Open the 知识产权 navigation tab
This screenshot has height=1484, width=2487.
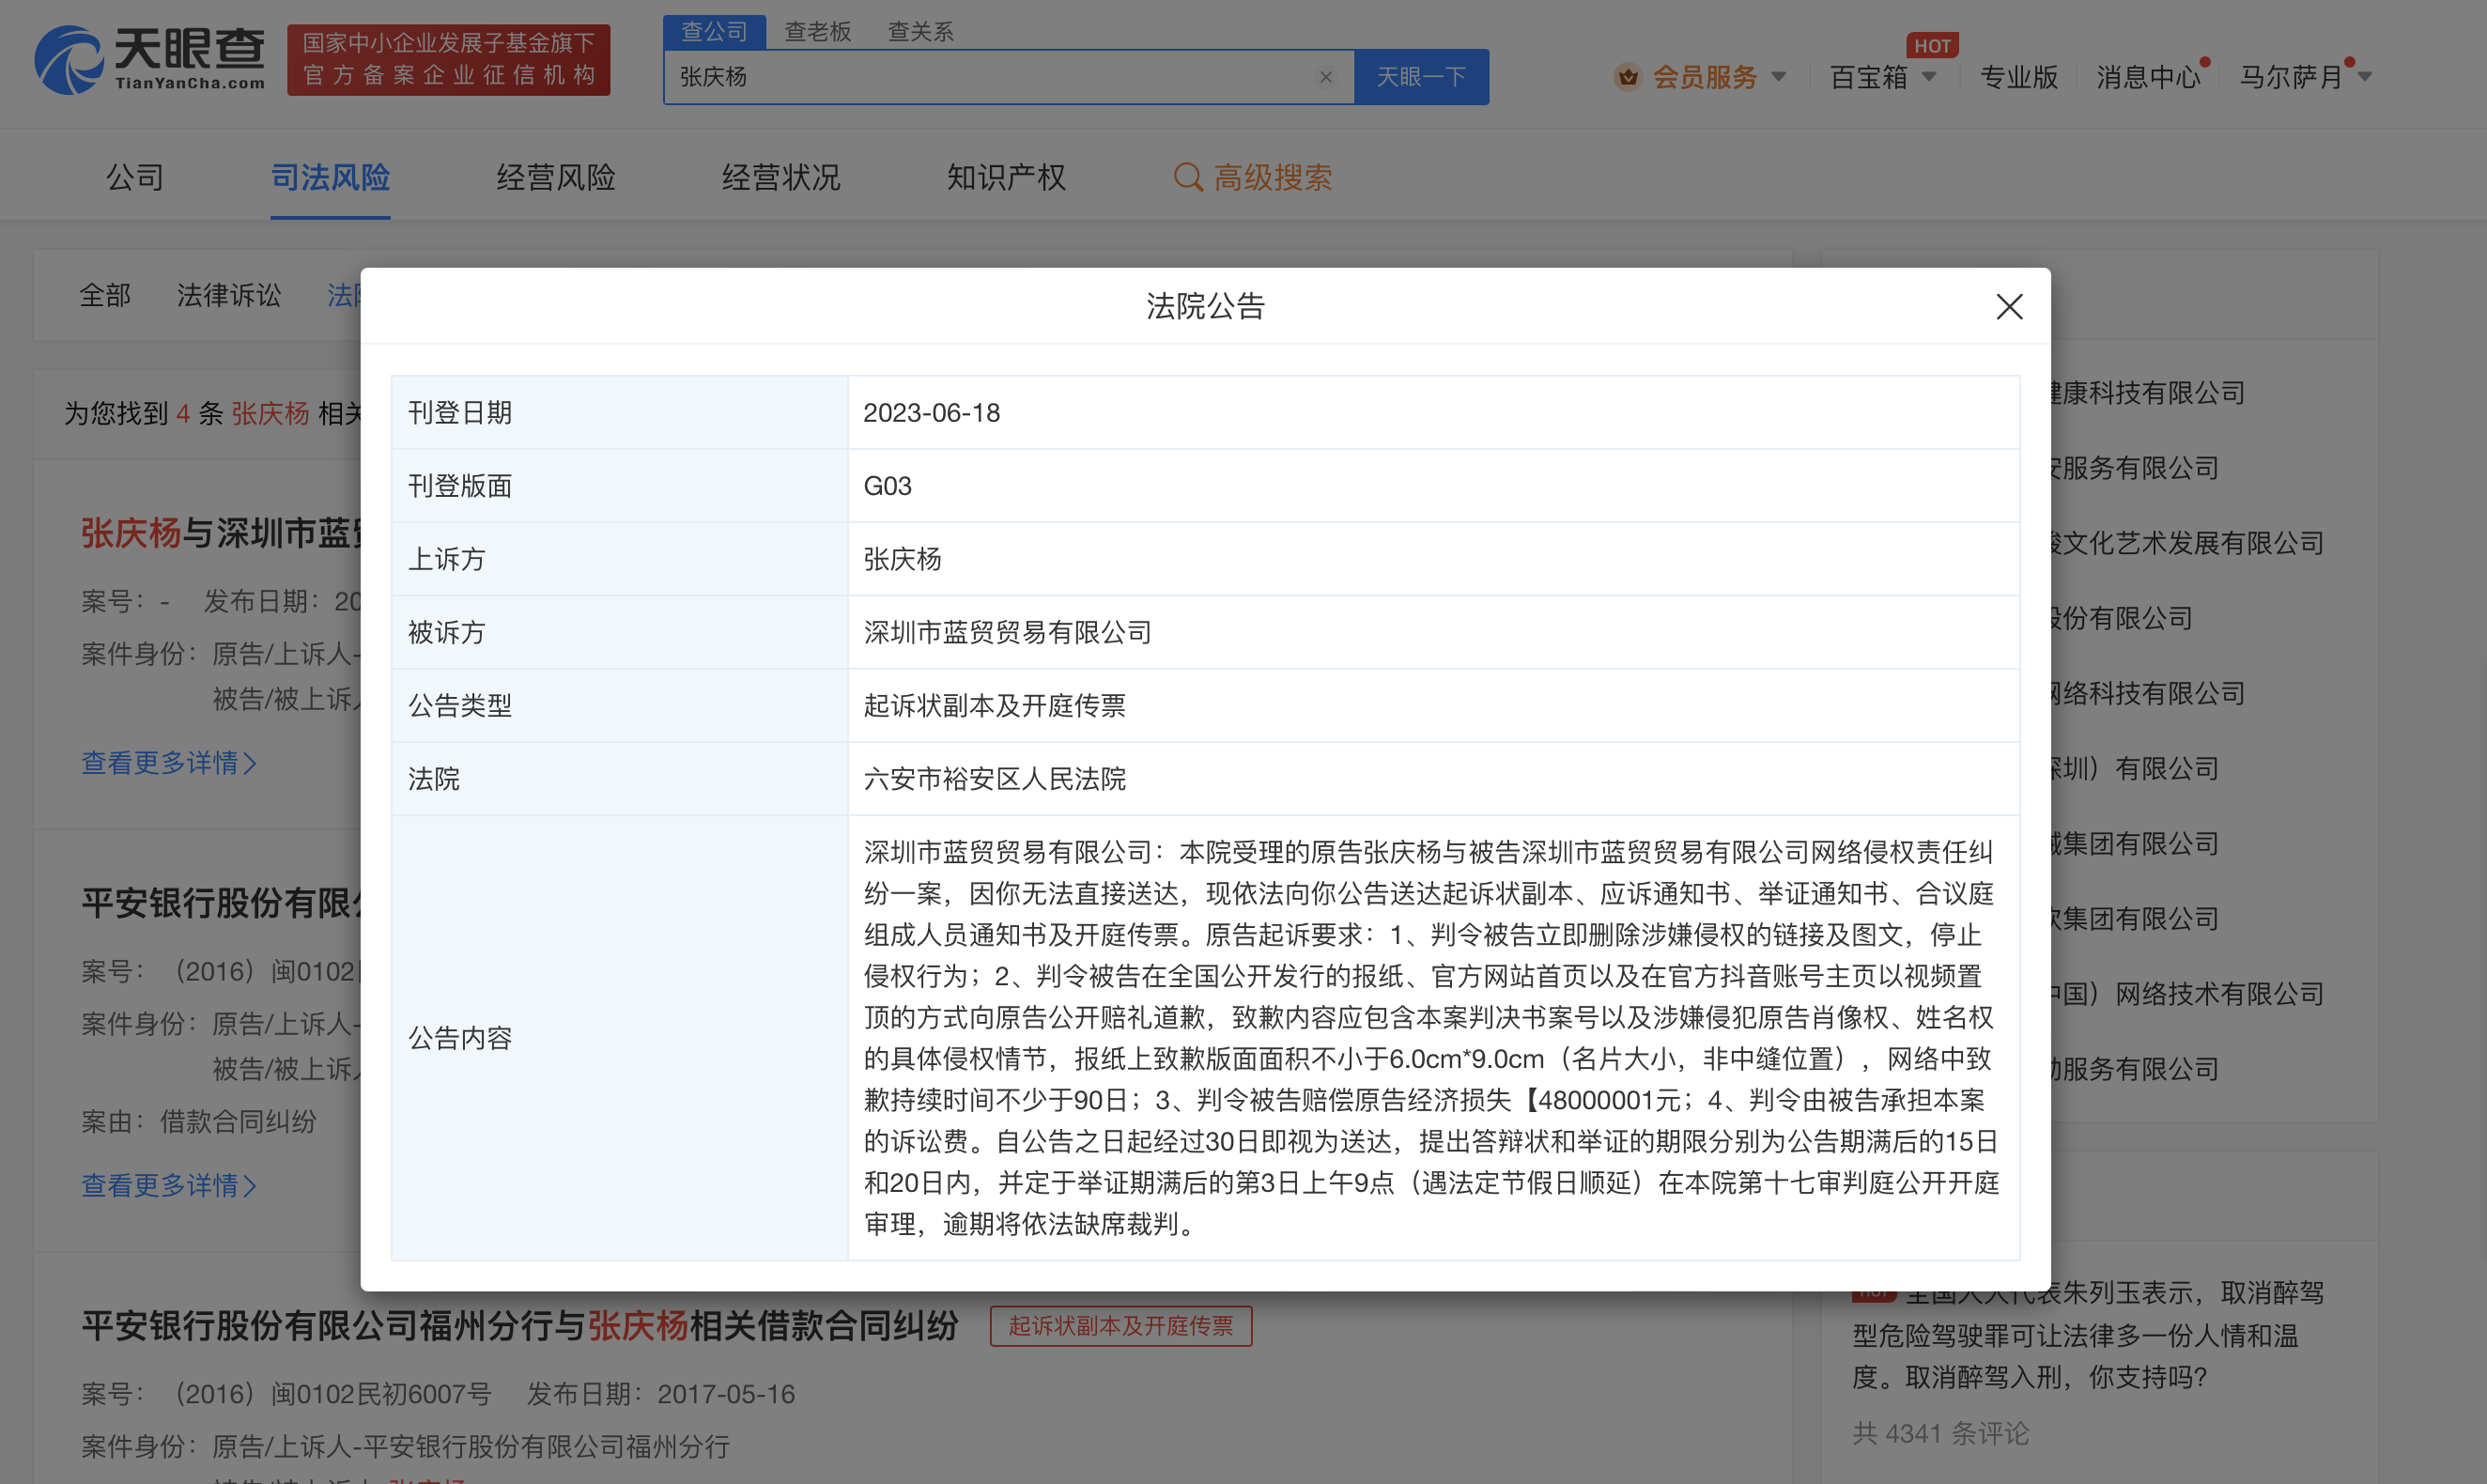click(1004, 177)
